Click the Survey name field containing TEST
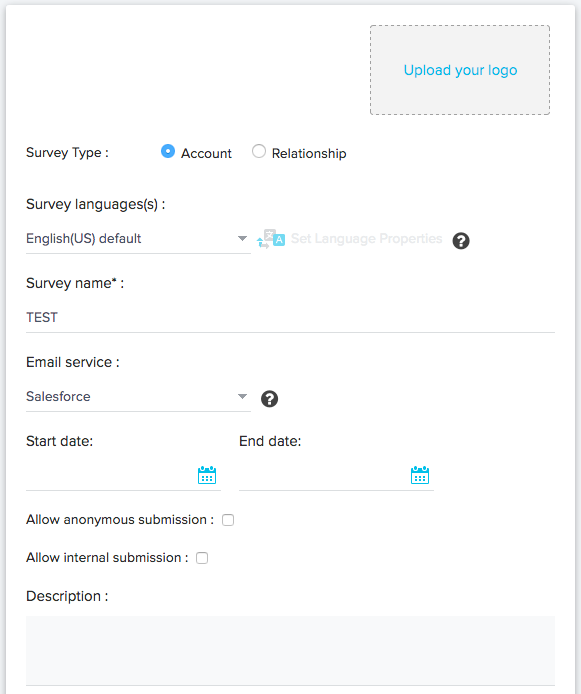This screenshot has height=694, width=581. pos(290,318)
